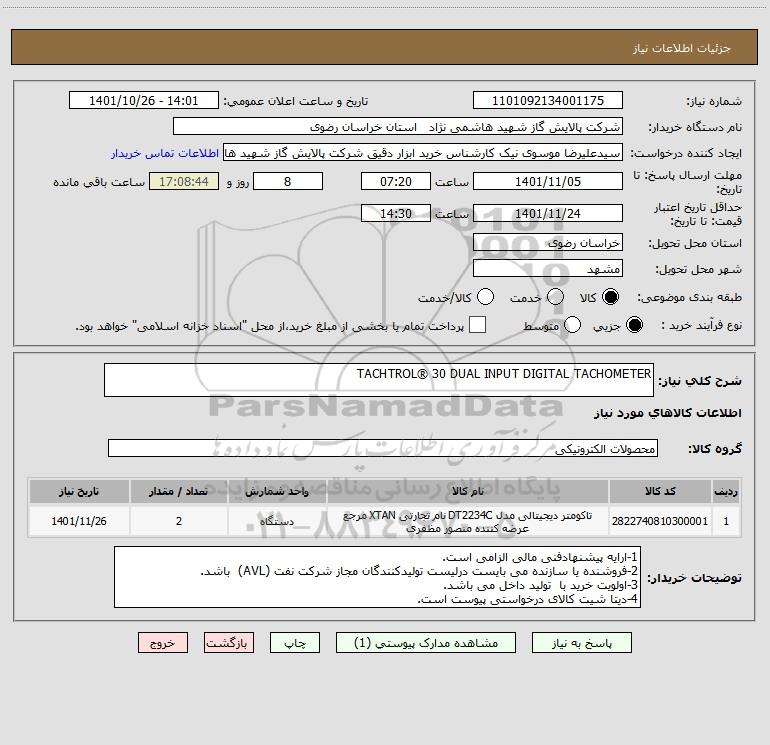Screen dimensions: 770x745
Task: Click the announcement date field 1401/10/26 - 14:01
Action: tap(143, 101)
